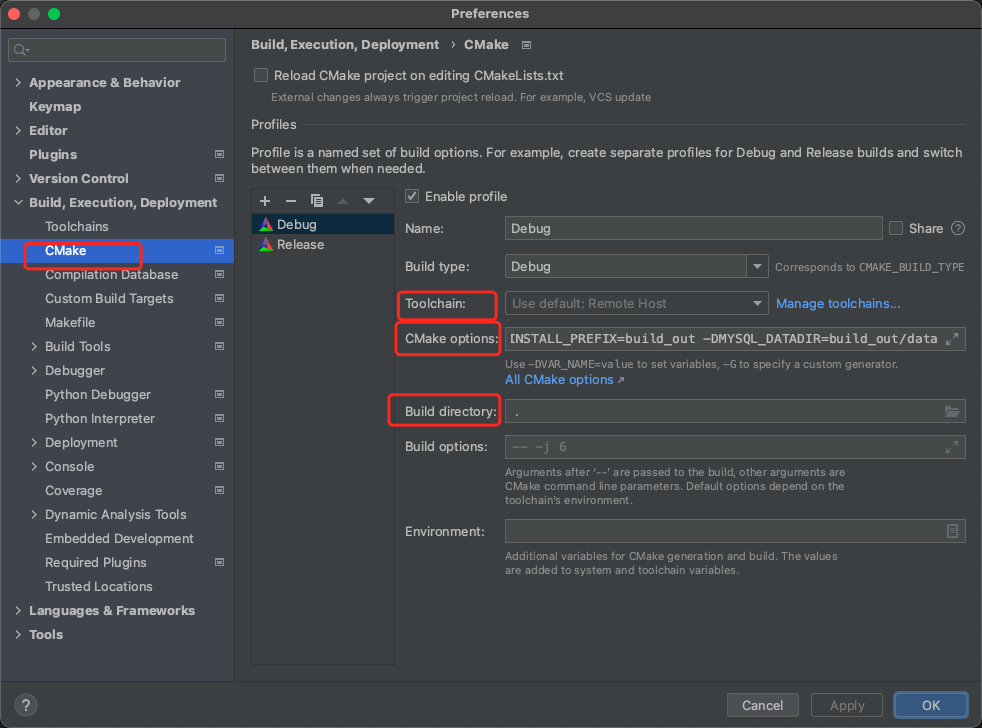This screenshot has height=728, width=982.
Task: Open the Help button at bottom left
Action: coord(26,705)
